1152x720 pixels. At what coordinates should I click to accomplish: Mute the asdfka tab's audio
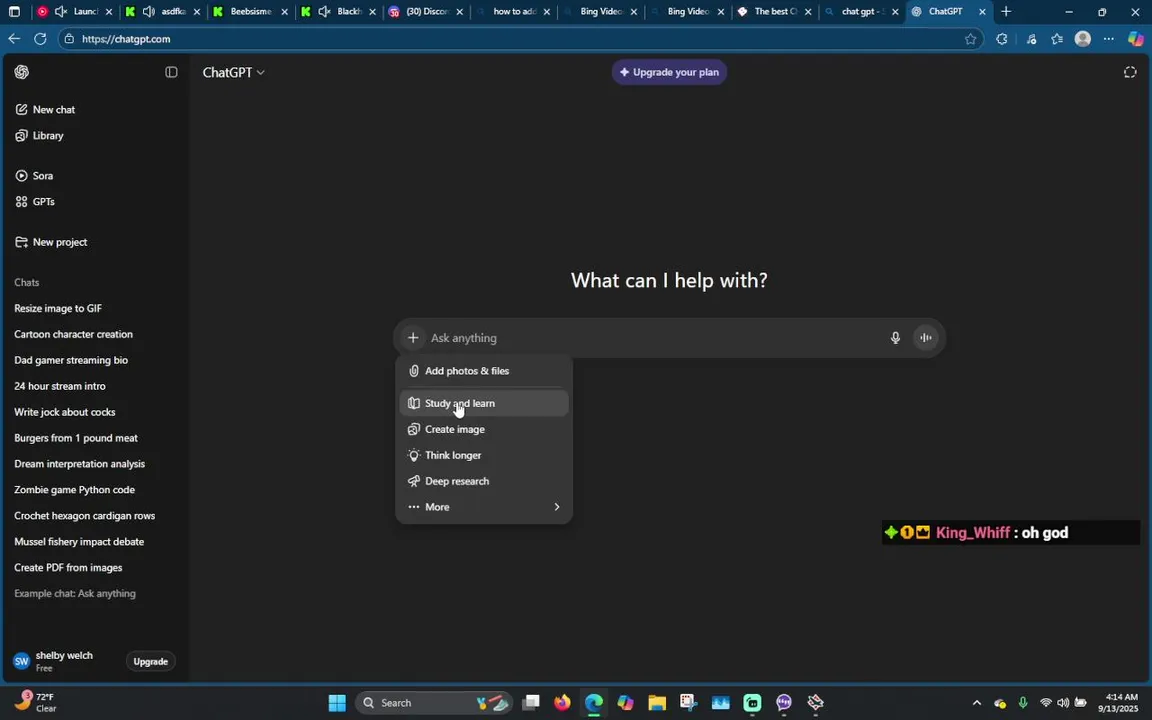148,12
